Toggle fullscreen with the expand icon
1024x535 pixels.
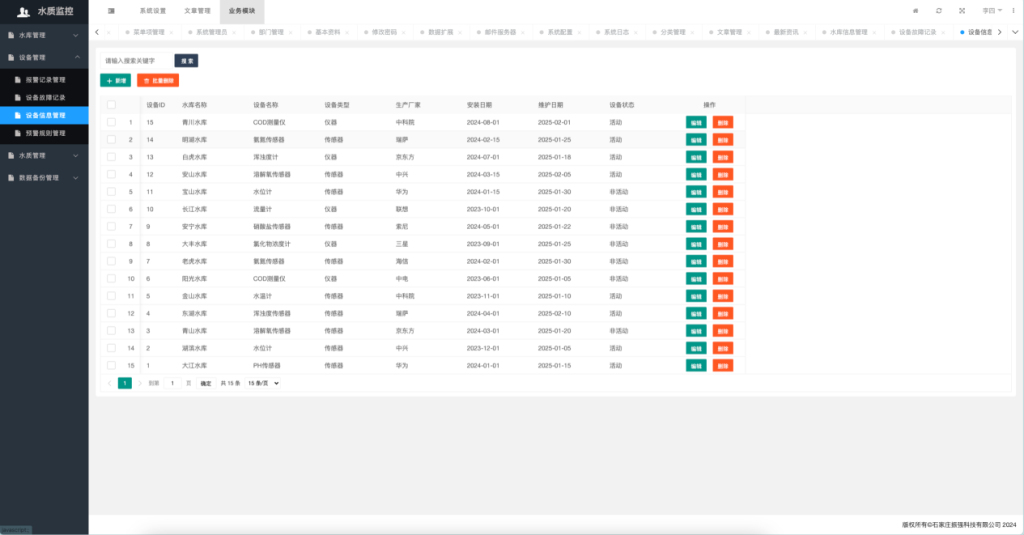(962, 10)
